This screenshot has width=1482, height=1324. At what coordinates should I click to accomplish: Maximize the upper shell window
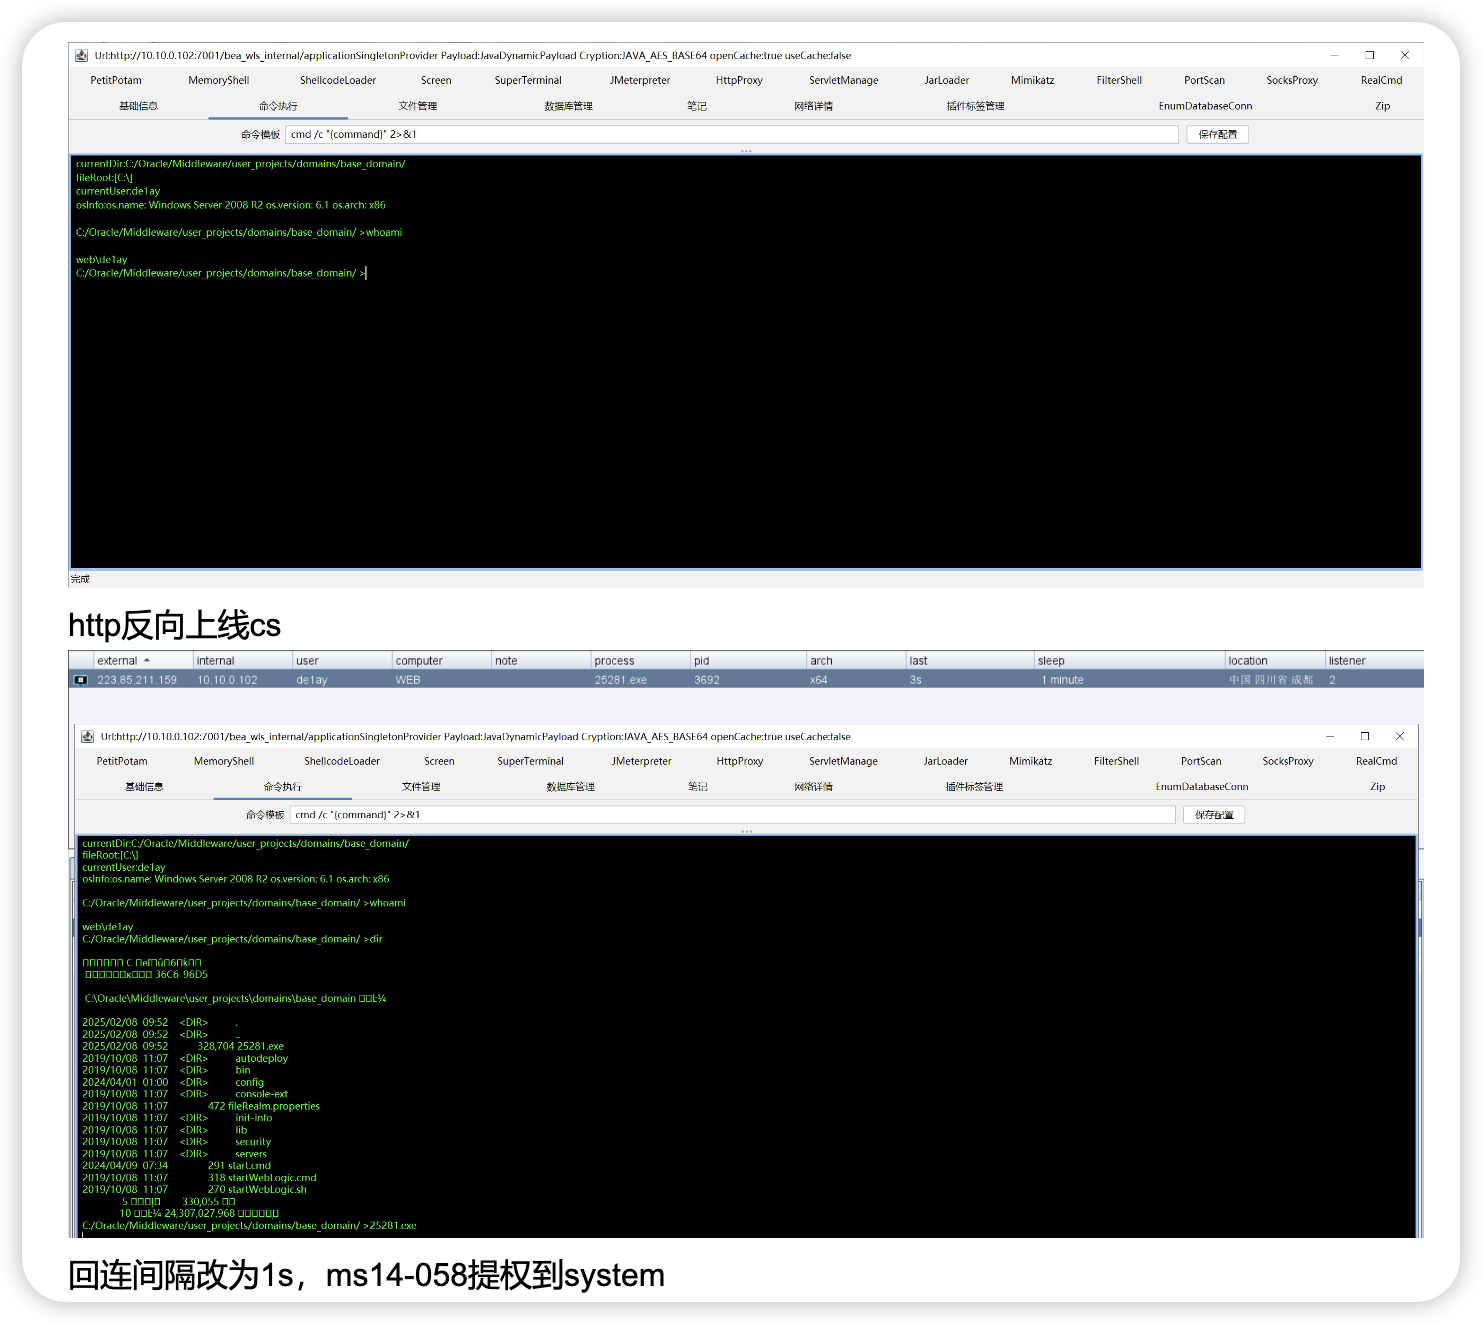[x=1369, y=56]
